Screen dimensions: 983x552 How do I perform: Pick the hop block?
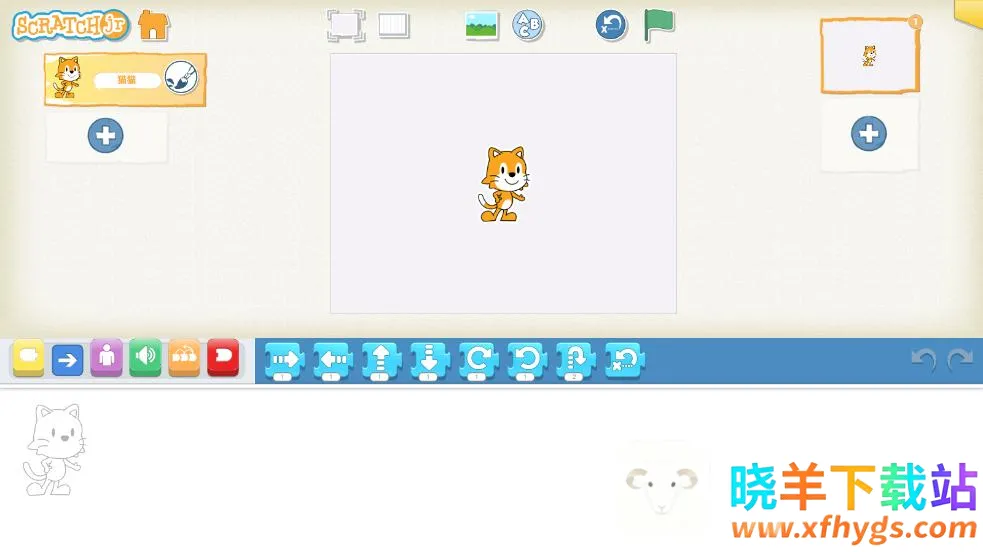point(575,360)
